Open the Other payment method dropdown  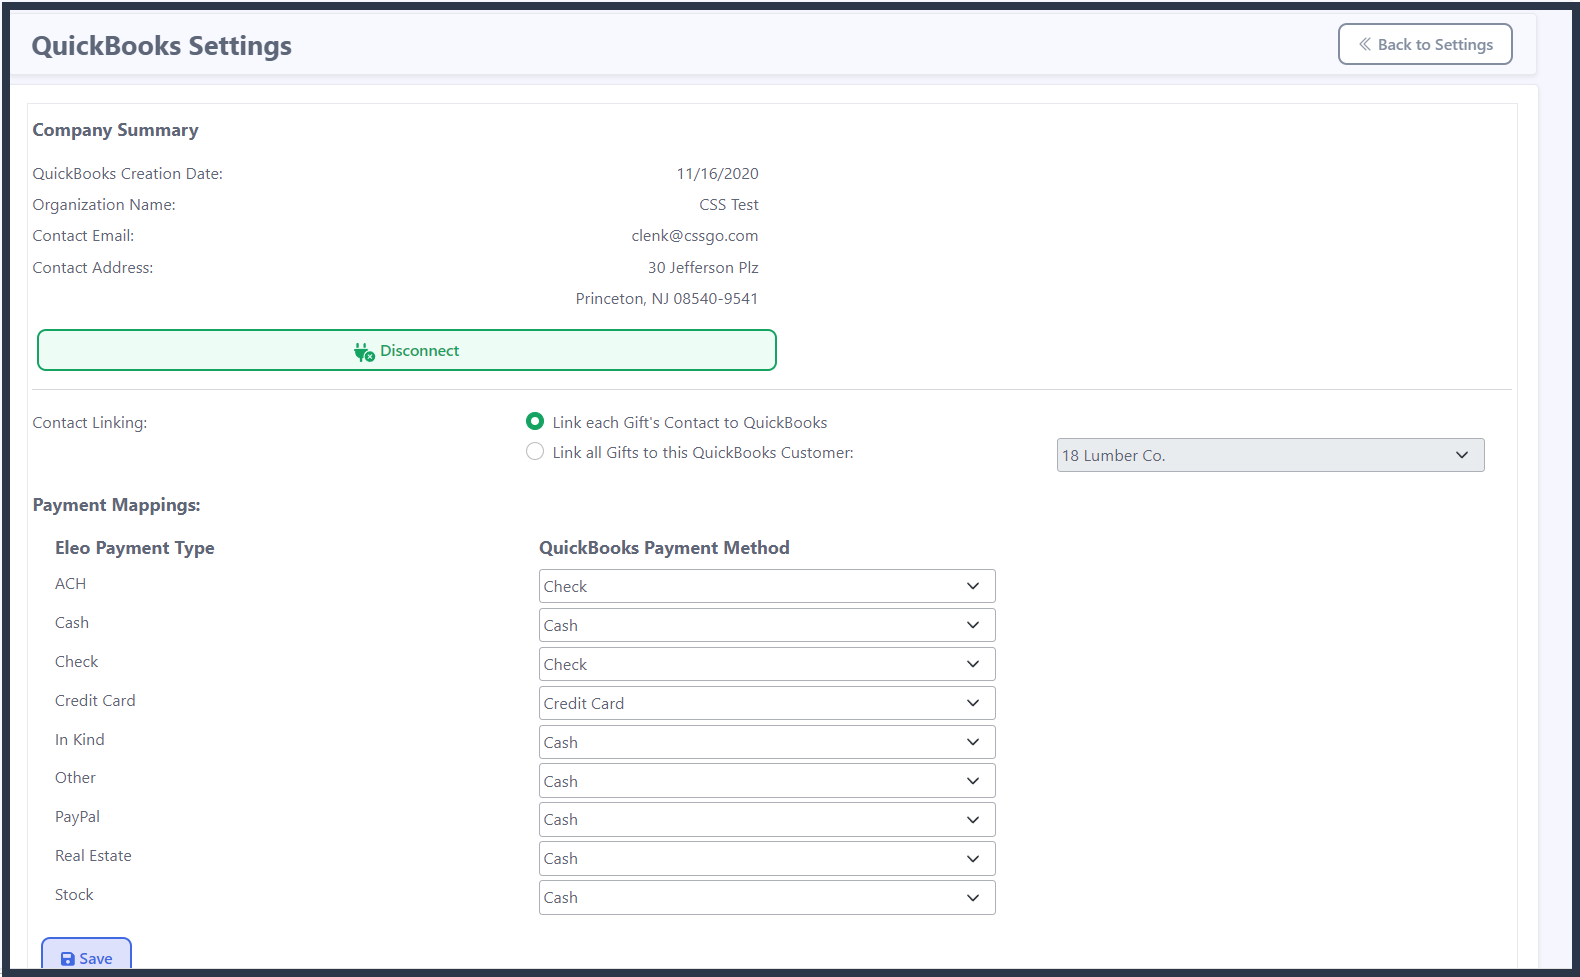(767, 781)
